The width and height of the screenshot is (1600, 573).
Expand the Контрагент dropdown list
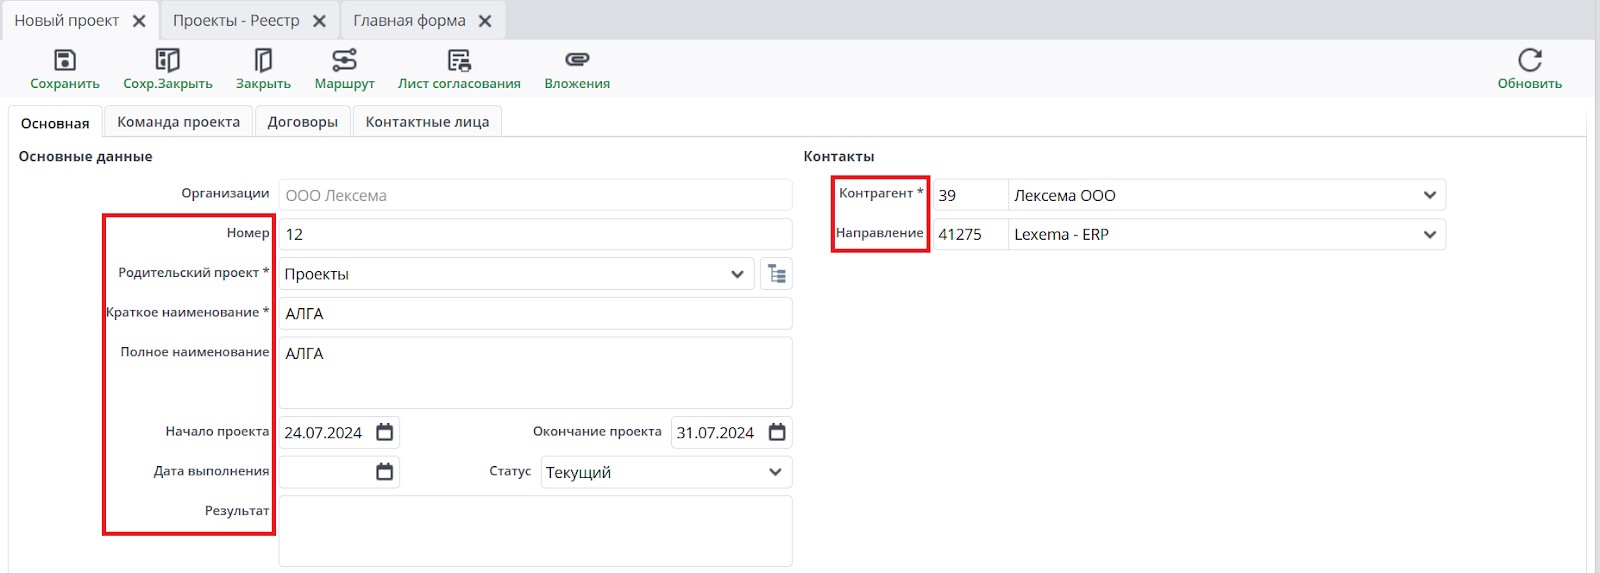coord(1430,195)
